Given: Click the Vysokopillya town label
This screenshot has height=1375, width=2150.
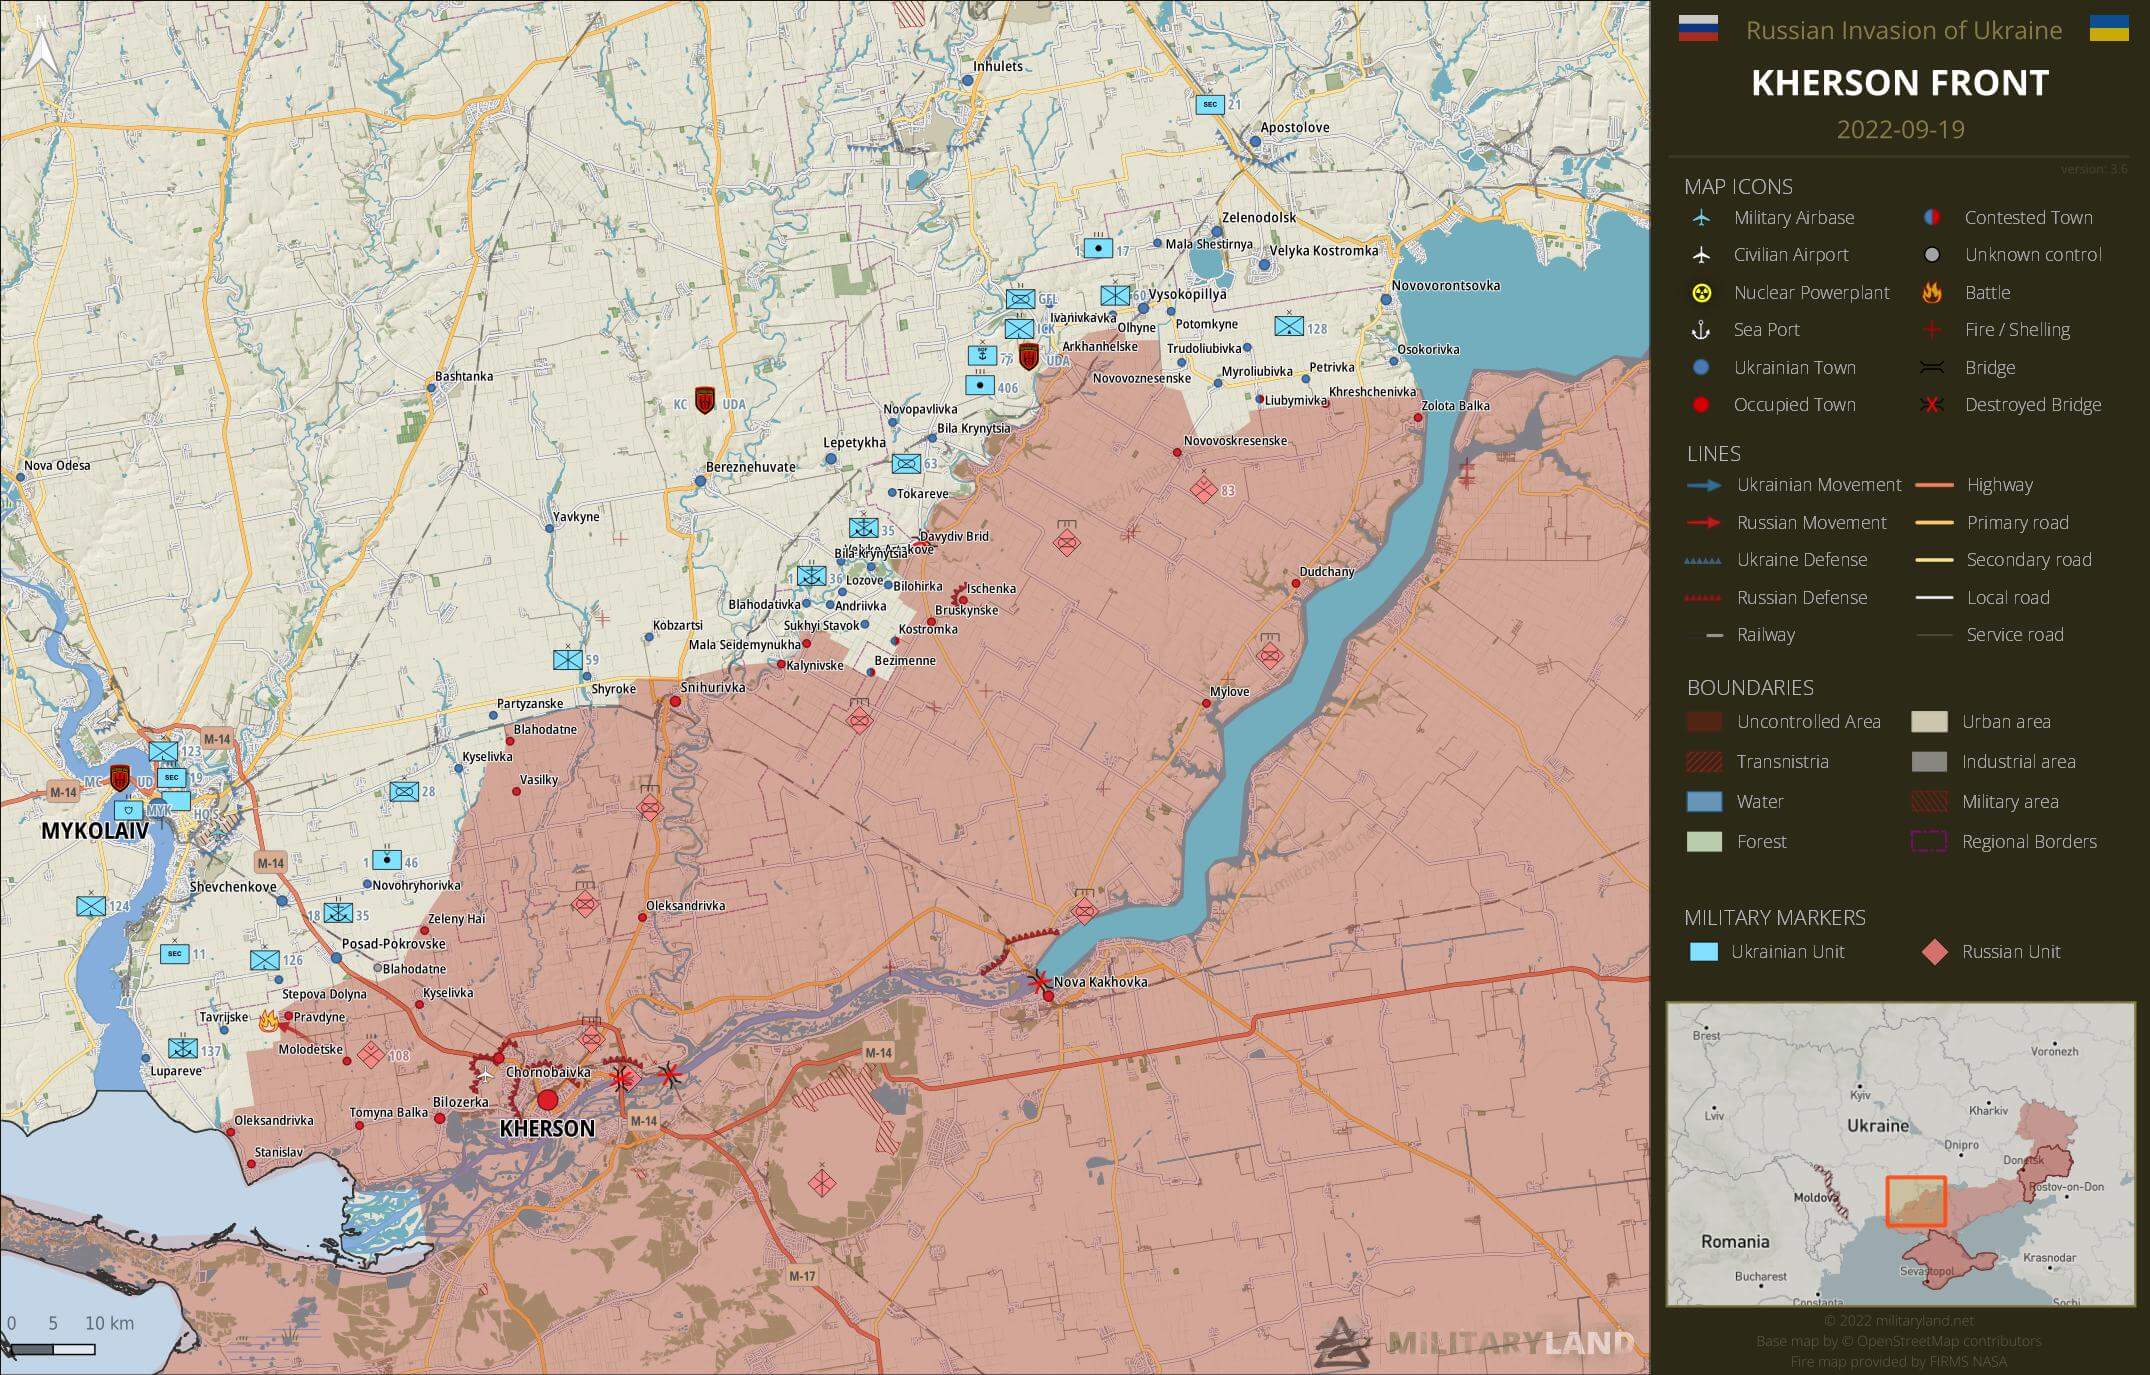Looking at the screenshot, I should 1187,295.
